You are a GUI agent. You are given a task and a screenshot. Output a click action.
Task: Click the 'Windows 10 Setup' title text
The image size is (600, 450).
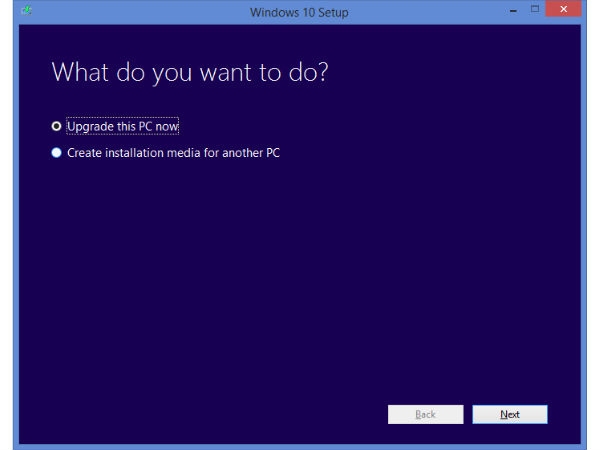tap(299, 12)
